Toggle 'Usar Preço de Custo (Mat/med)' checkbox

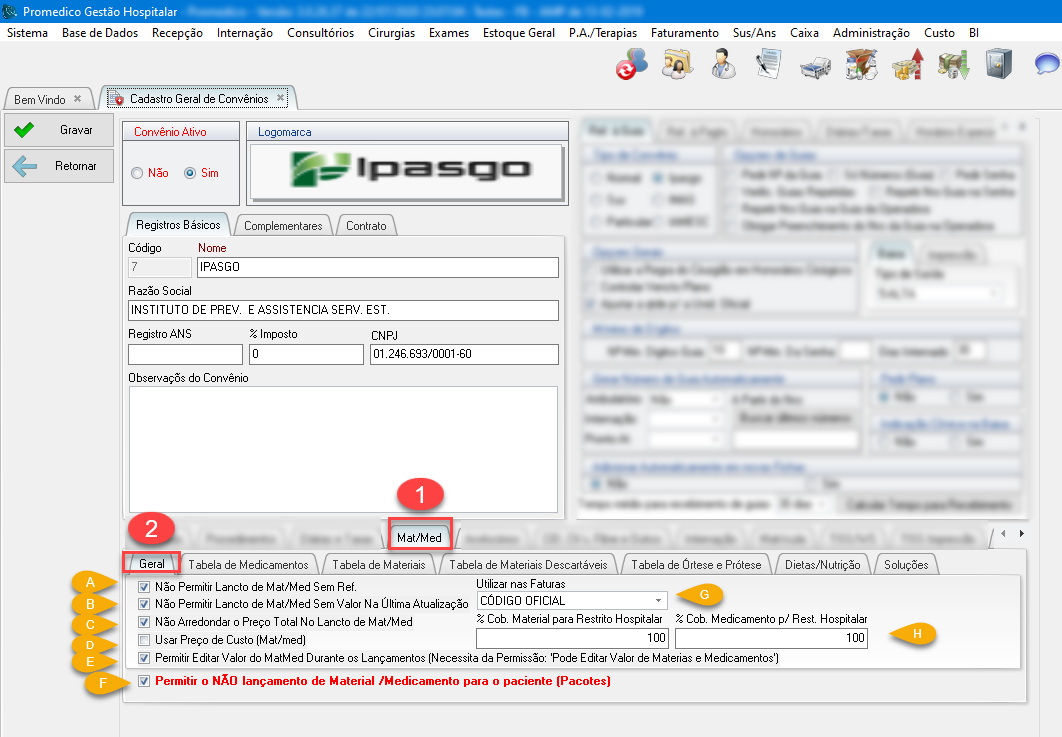pos(146,640)
